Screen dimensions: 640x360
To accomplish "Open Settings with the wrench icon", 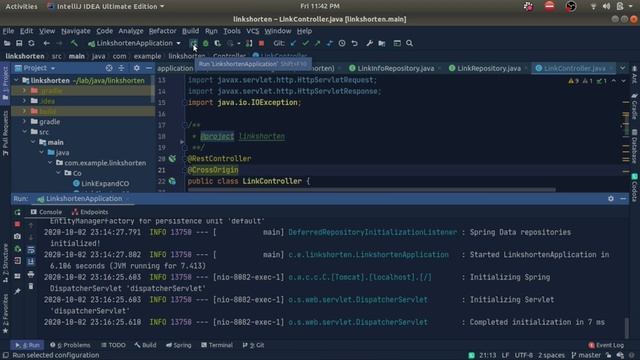I will (x=369, y=43).
